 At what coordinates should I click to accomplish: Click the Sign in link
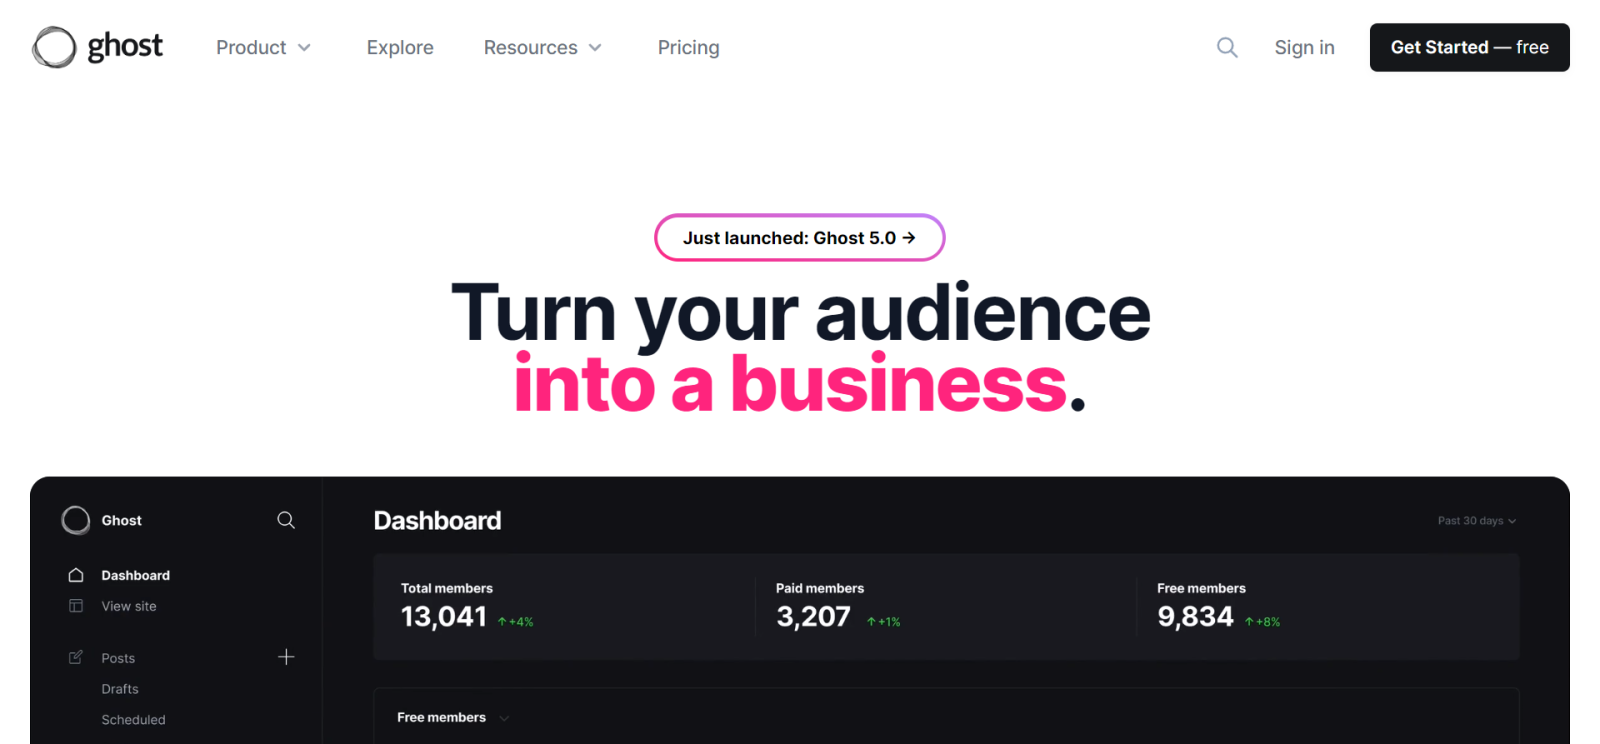click(x=1304, y=47)
